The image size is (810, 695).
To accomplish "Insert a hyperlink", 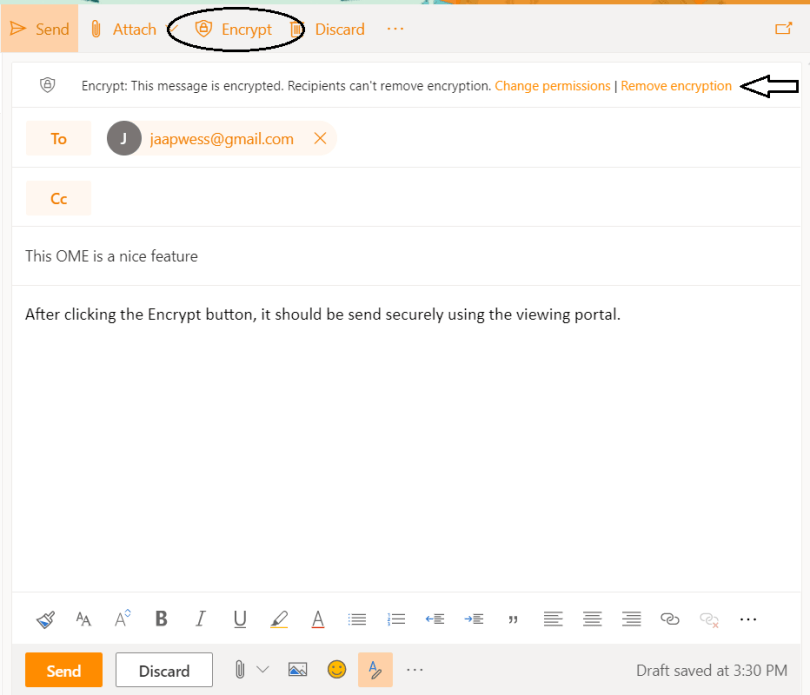I will point(670,619).
